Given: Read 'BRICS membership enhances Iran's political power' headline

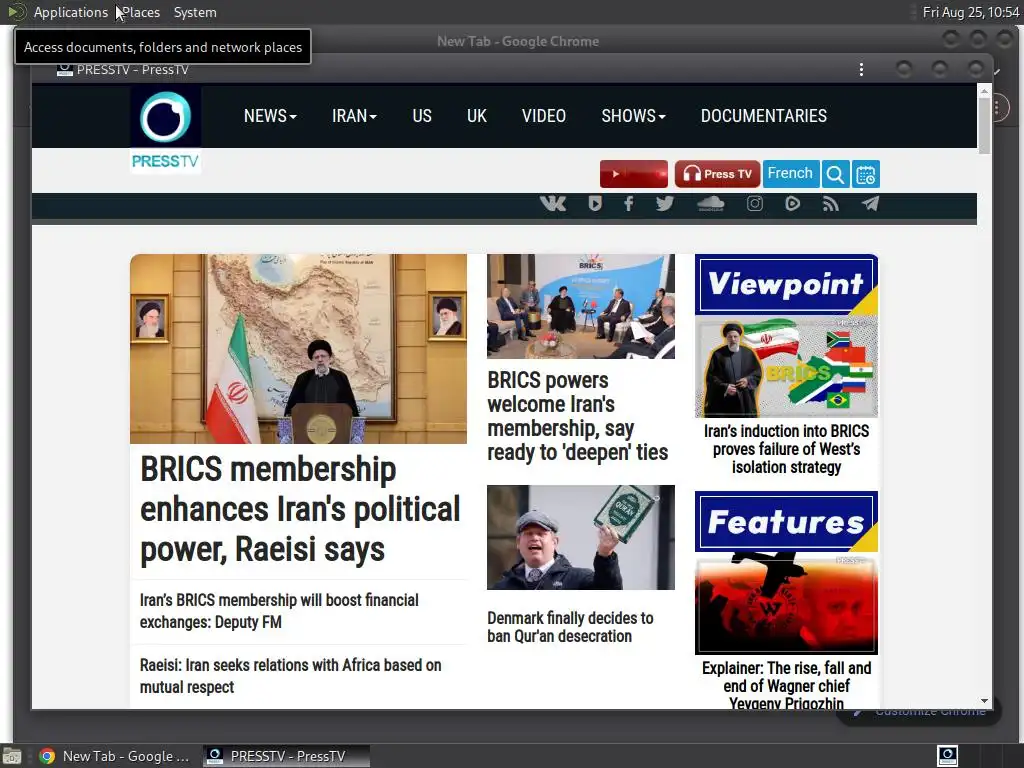Looking at the screenshot, I should [x=300, y=509].
